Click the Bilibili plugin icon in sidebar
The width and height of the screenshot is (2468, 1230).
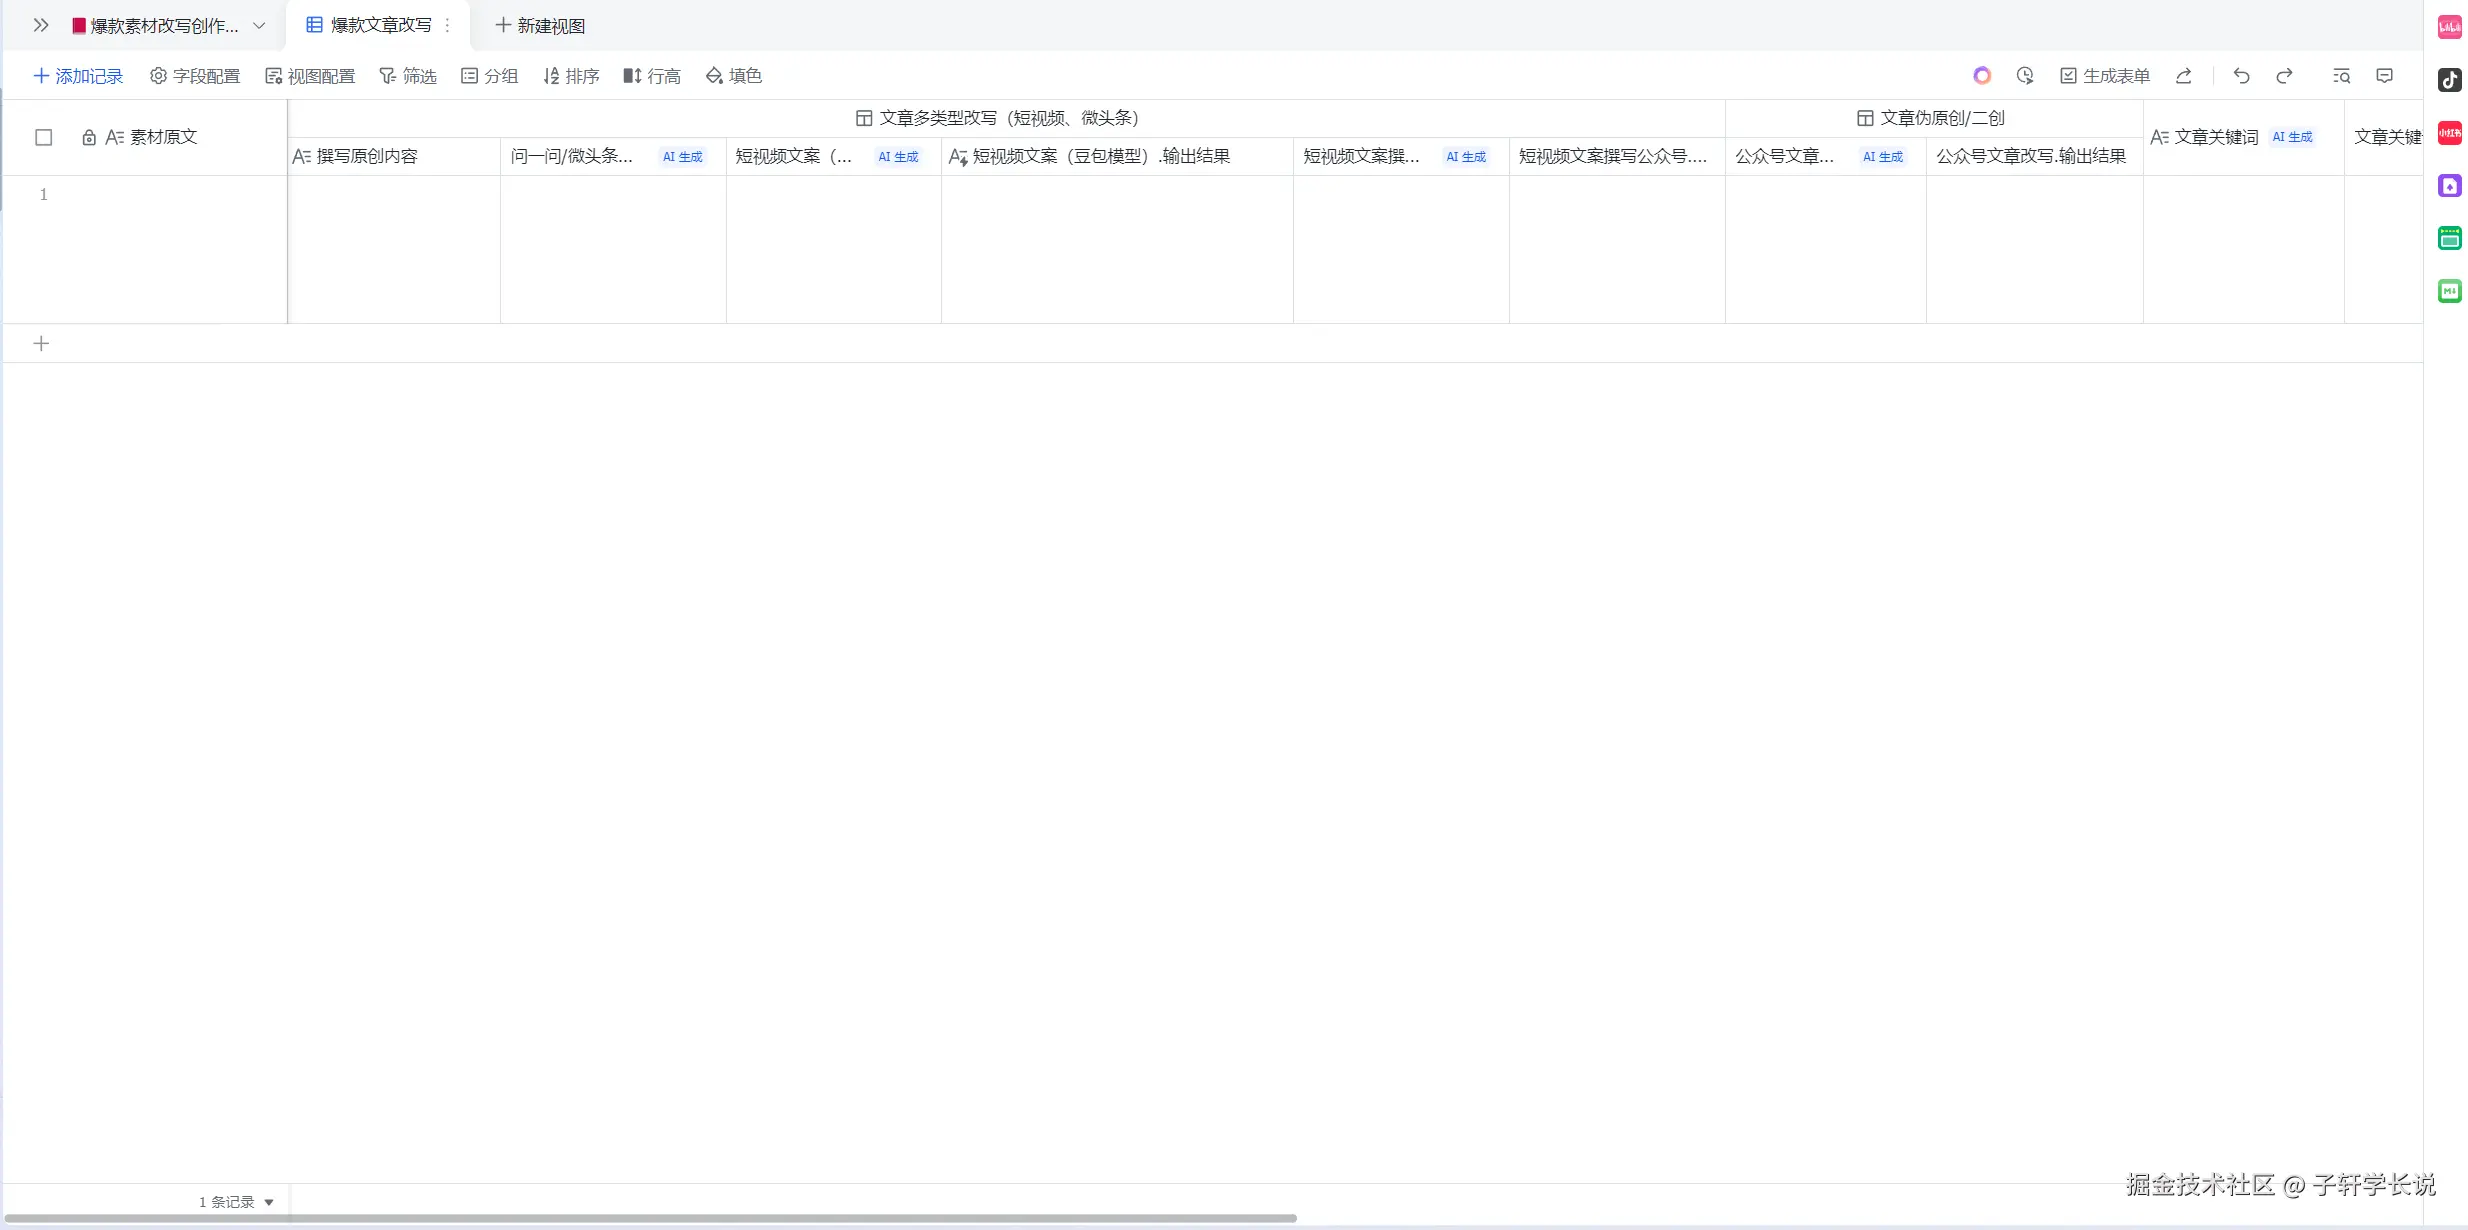pos(2449,27)
